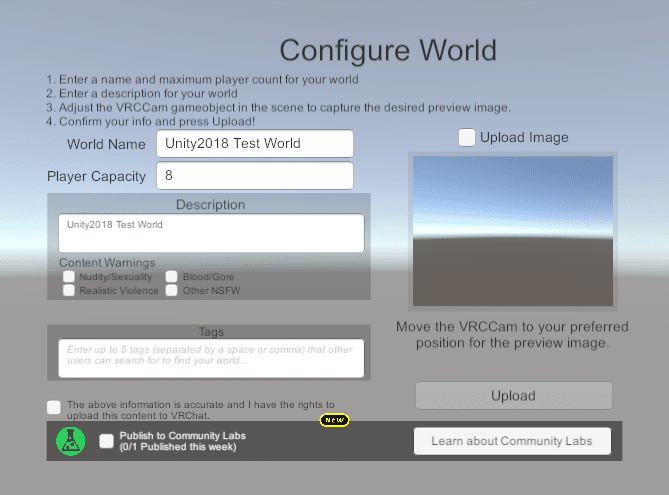This screenshot has height=495, width=669.
Task: Tick the Blood/Gore content warning
Action: pyautogui.click(x=172, y=277)
